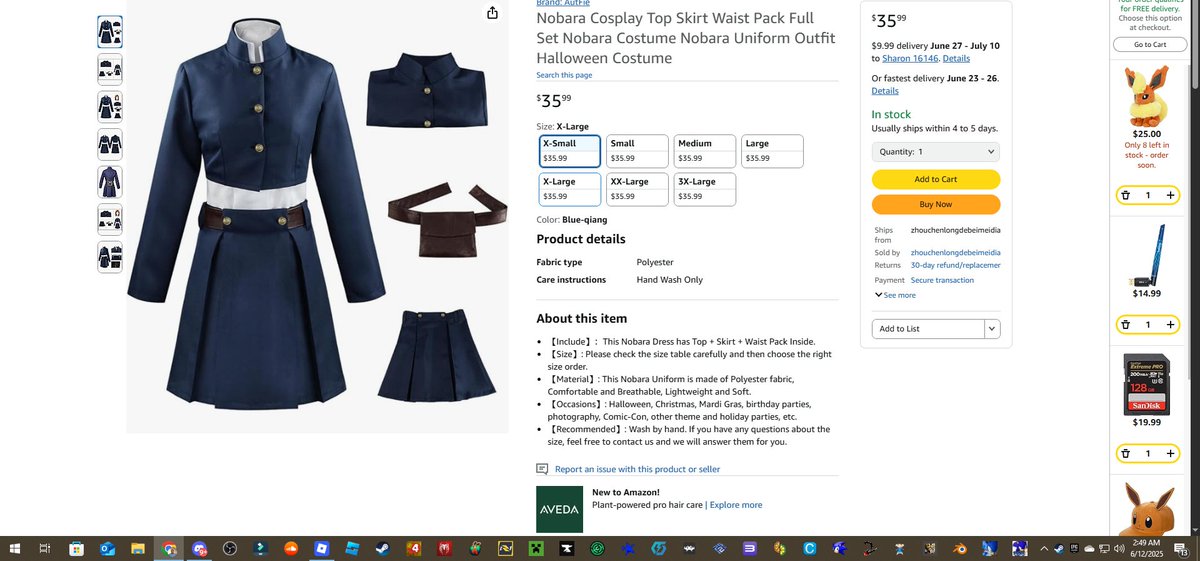Screen dimensions: 1200x561
Task: Select the fifth thumbnail with long coat
Action: [110, 182]
